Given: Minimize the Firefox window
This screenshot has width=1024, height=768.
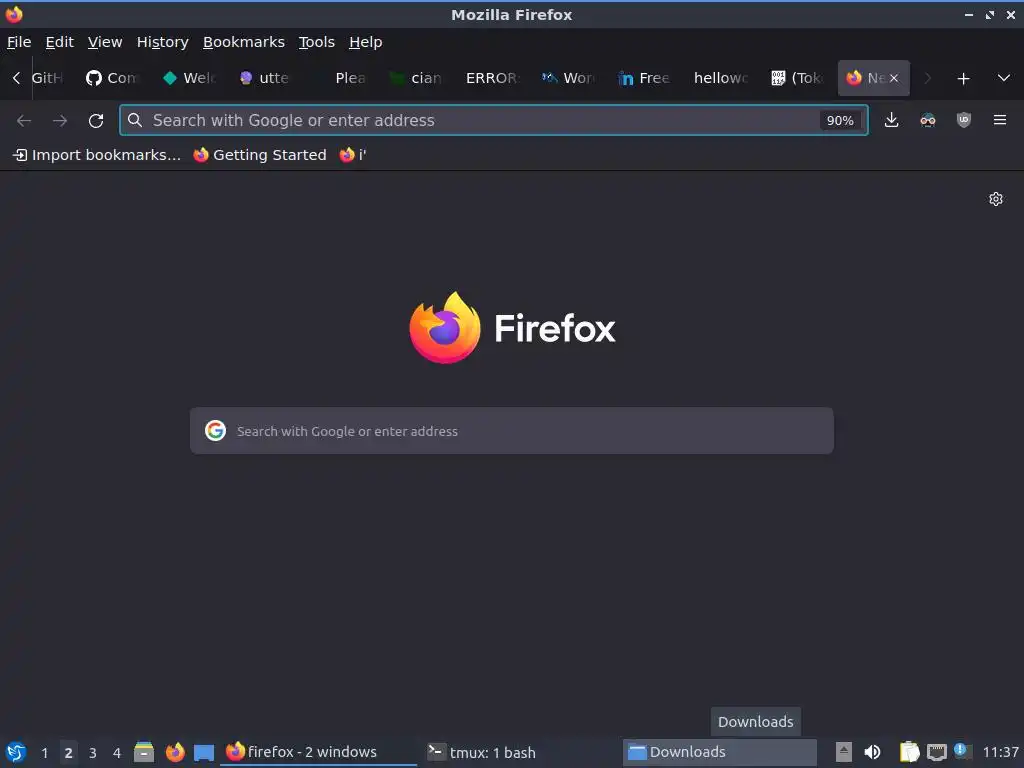Looking at the screenshot, I should [x=968, y=14].
